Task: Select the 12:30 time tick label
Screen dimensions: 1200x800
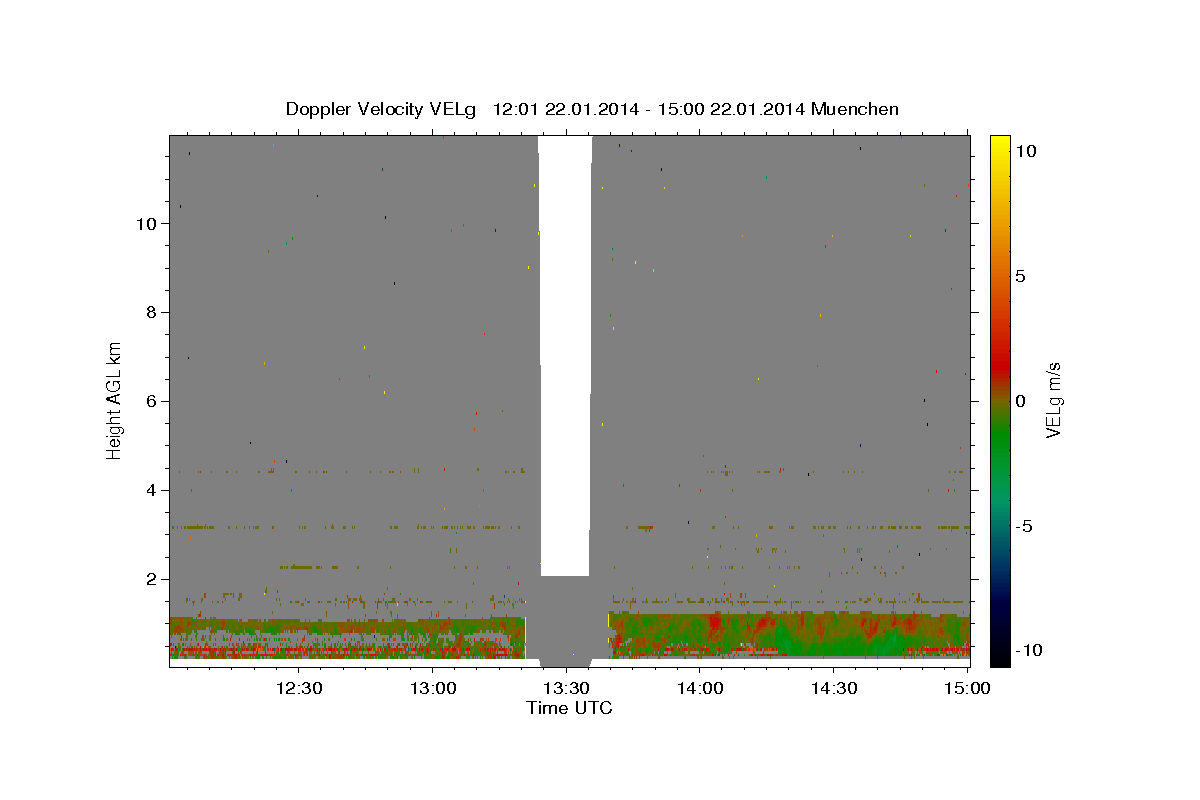Action: click(299, 688)
